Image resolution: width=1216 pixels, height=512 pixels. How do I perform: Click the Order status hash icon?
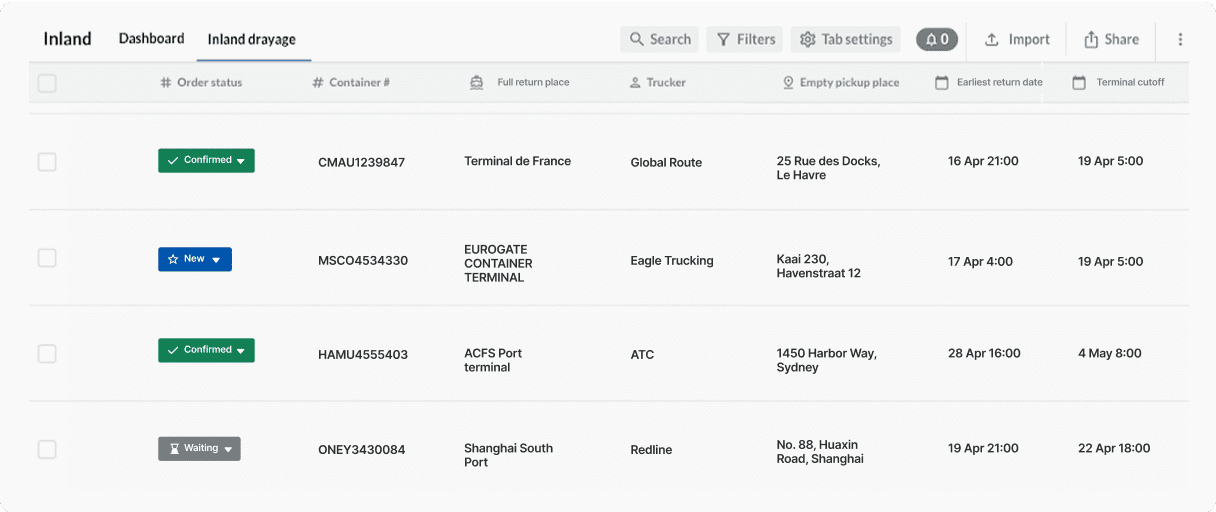coord(166,83)
